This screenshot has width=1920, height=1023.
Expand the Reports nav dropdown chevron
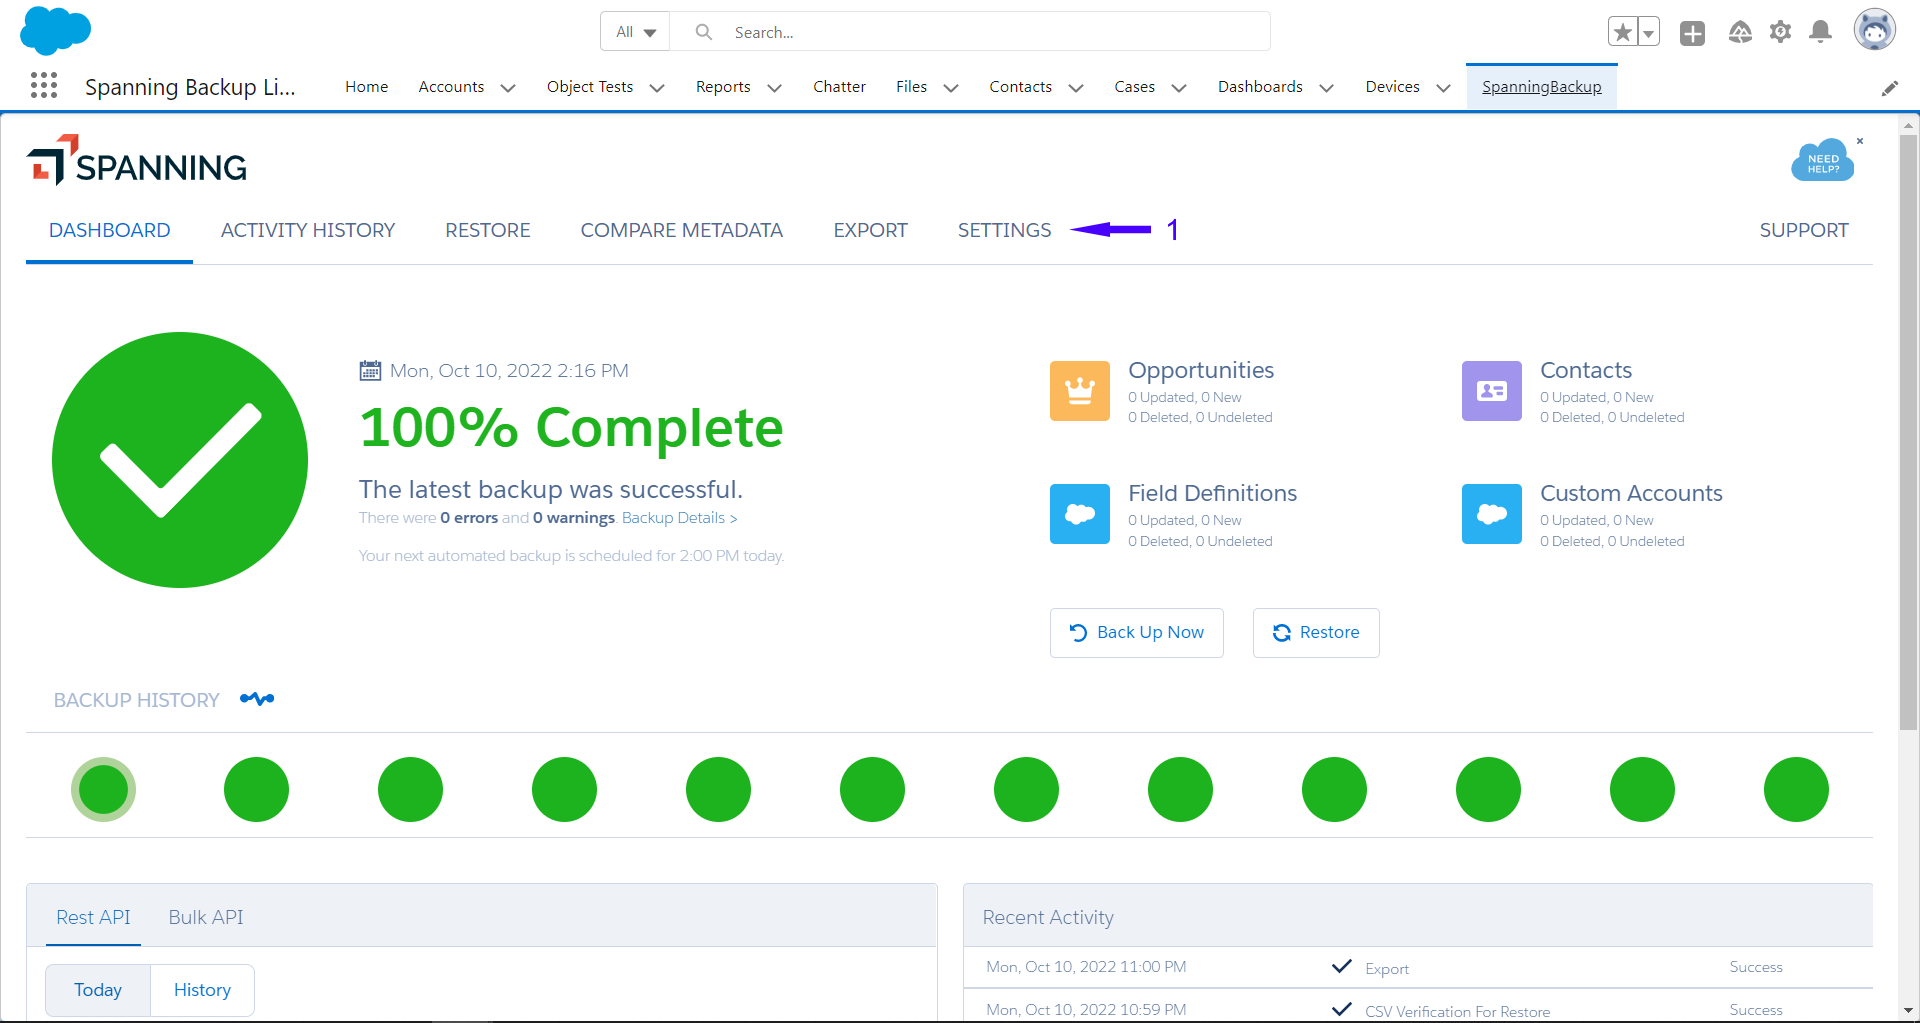click(774, 88)
